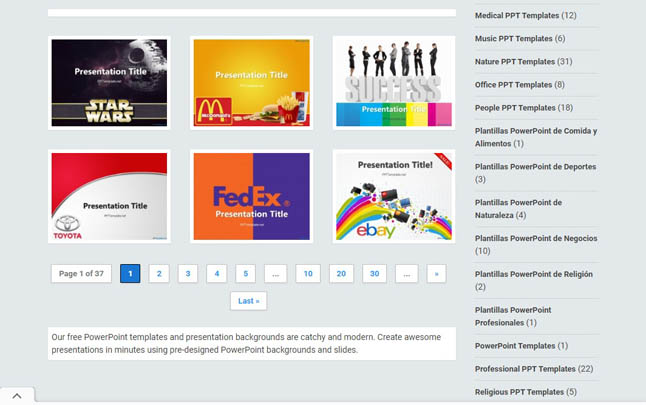Open Nature PPT Templates category
Image resolution: width=646 pixels, height=405 pixels.
[x=515, y=62]
